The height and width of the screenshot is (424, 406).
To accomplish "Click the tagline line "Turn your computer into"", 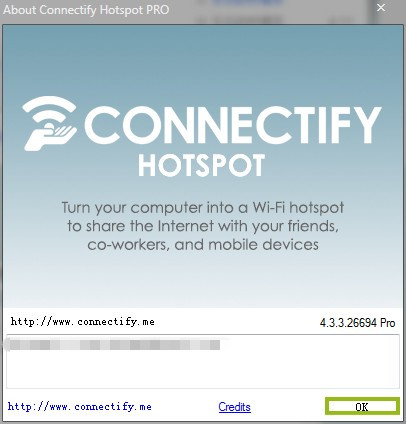I will (x=154, y=208).
